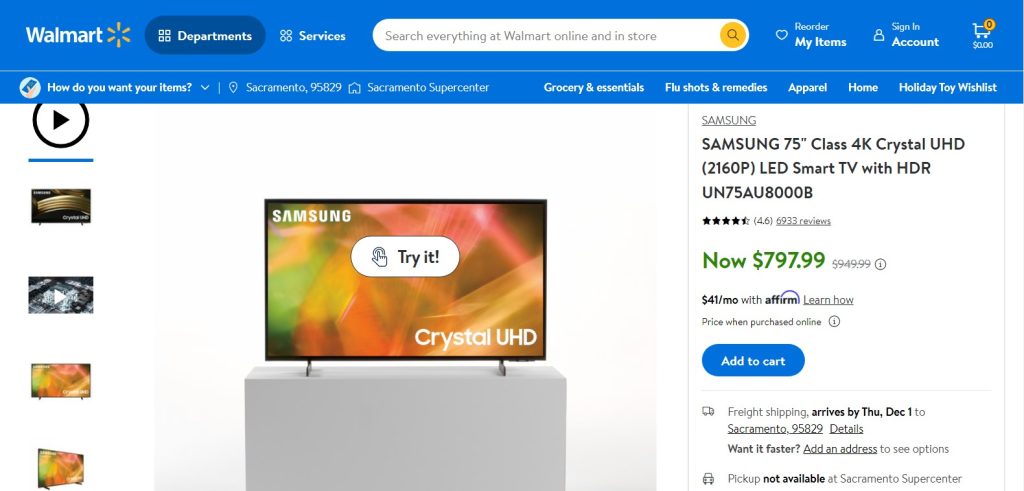Viewport: 1024px width, 491px height.
Task: Select Grocery & essentials nav item
Action: pos(594,87)
